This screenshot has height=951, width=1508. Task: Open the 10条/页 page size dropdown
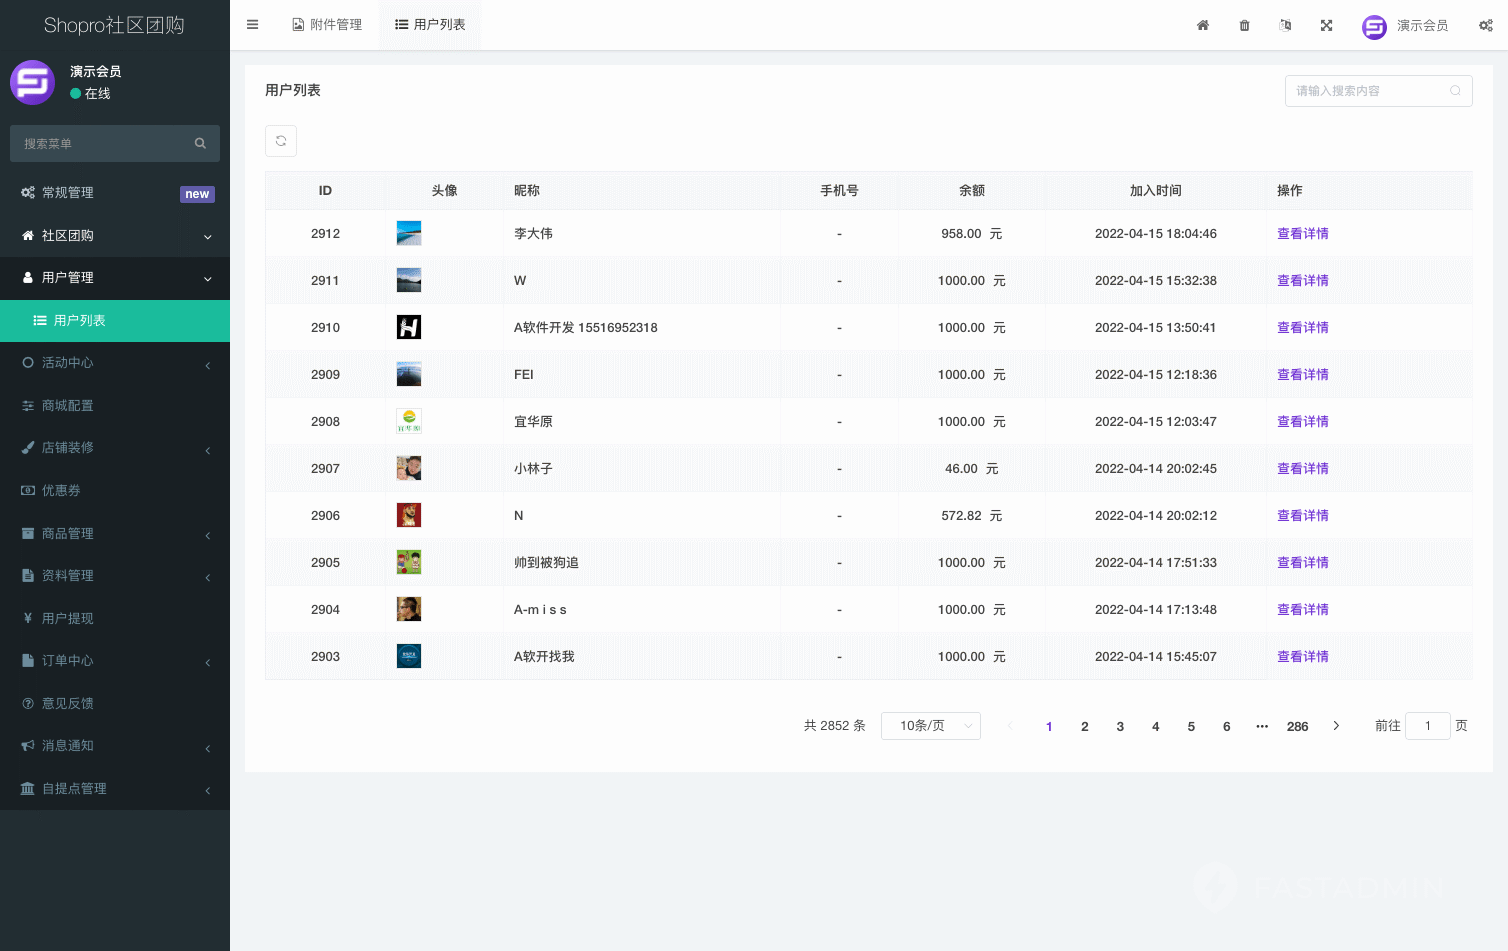930,726
